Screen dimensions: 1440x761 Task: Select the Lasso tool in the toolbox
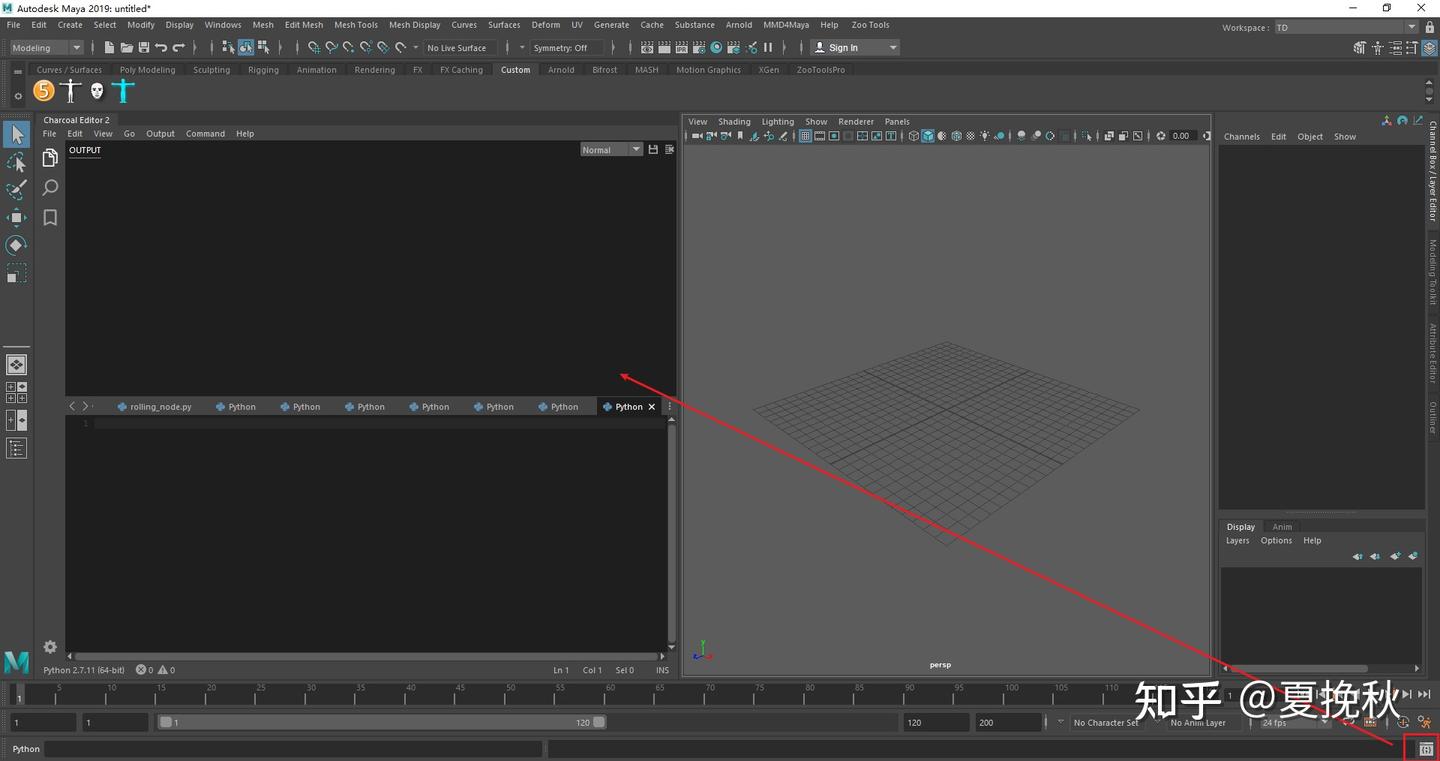[16, 162]
